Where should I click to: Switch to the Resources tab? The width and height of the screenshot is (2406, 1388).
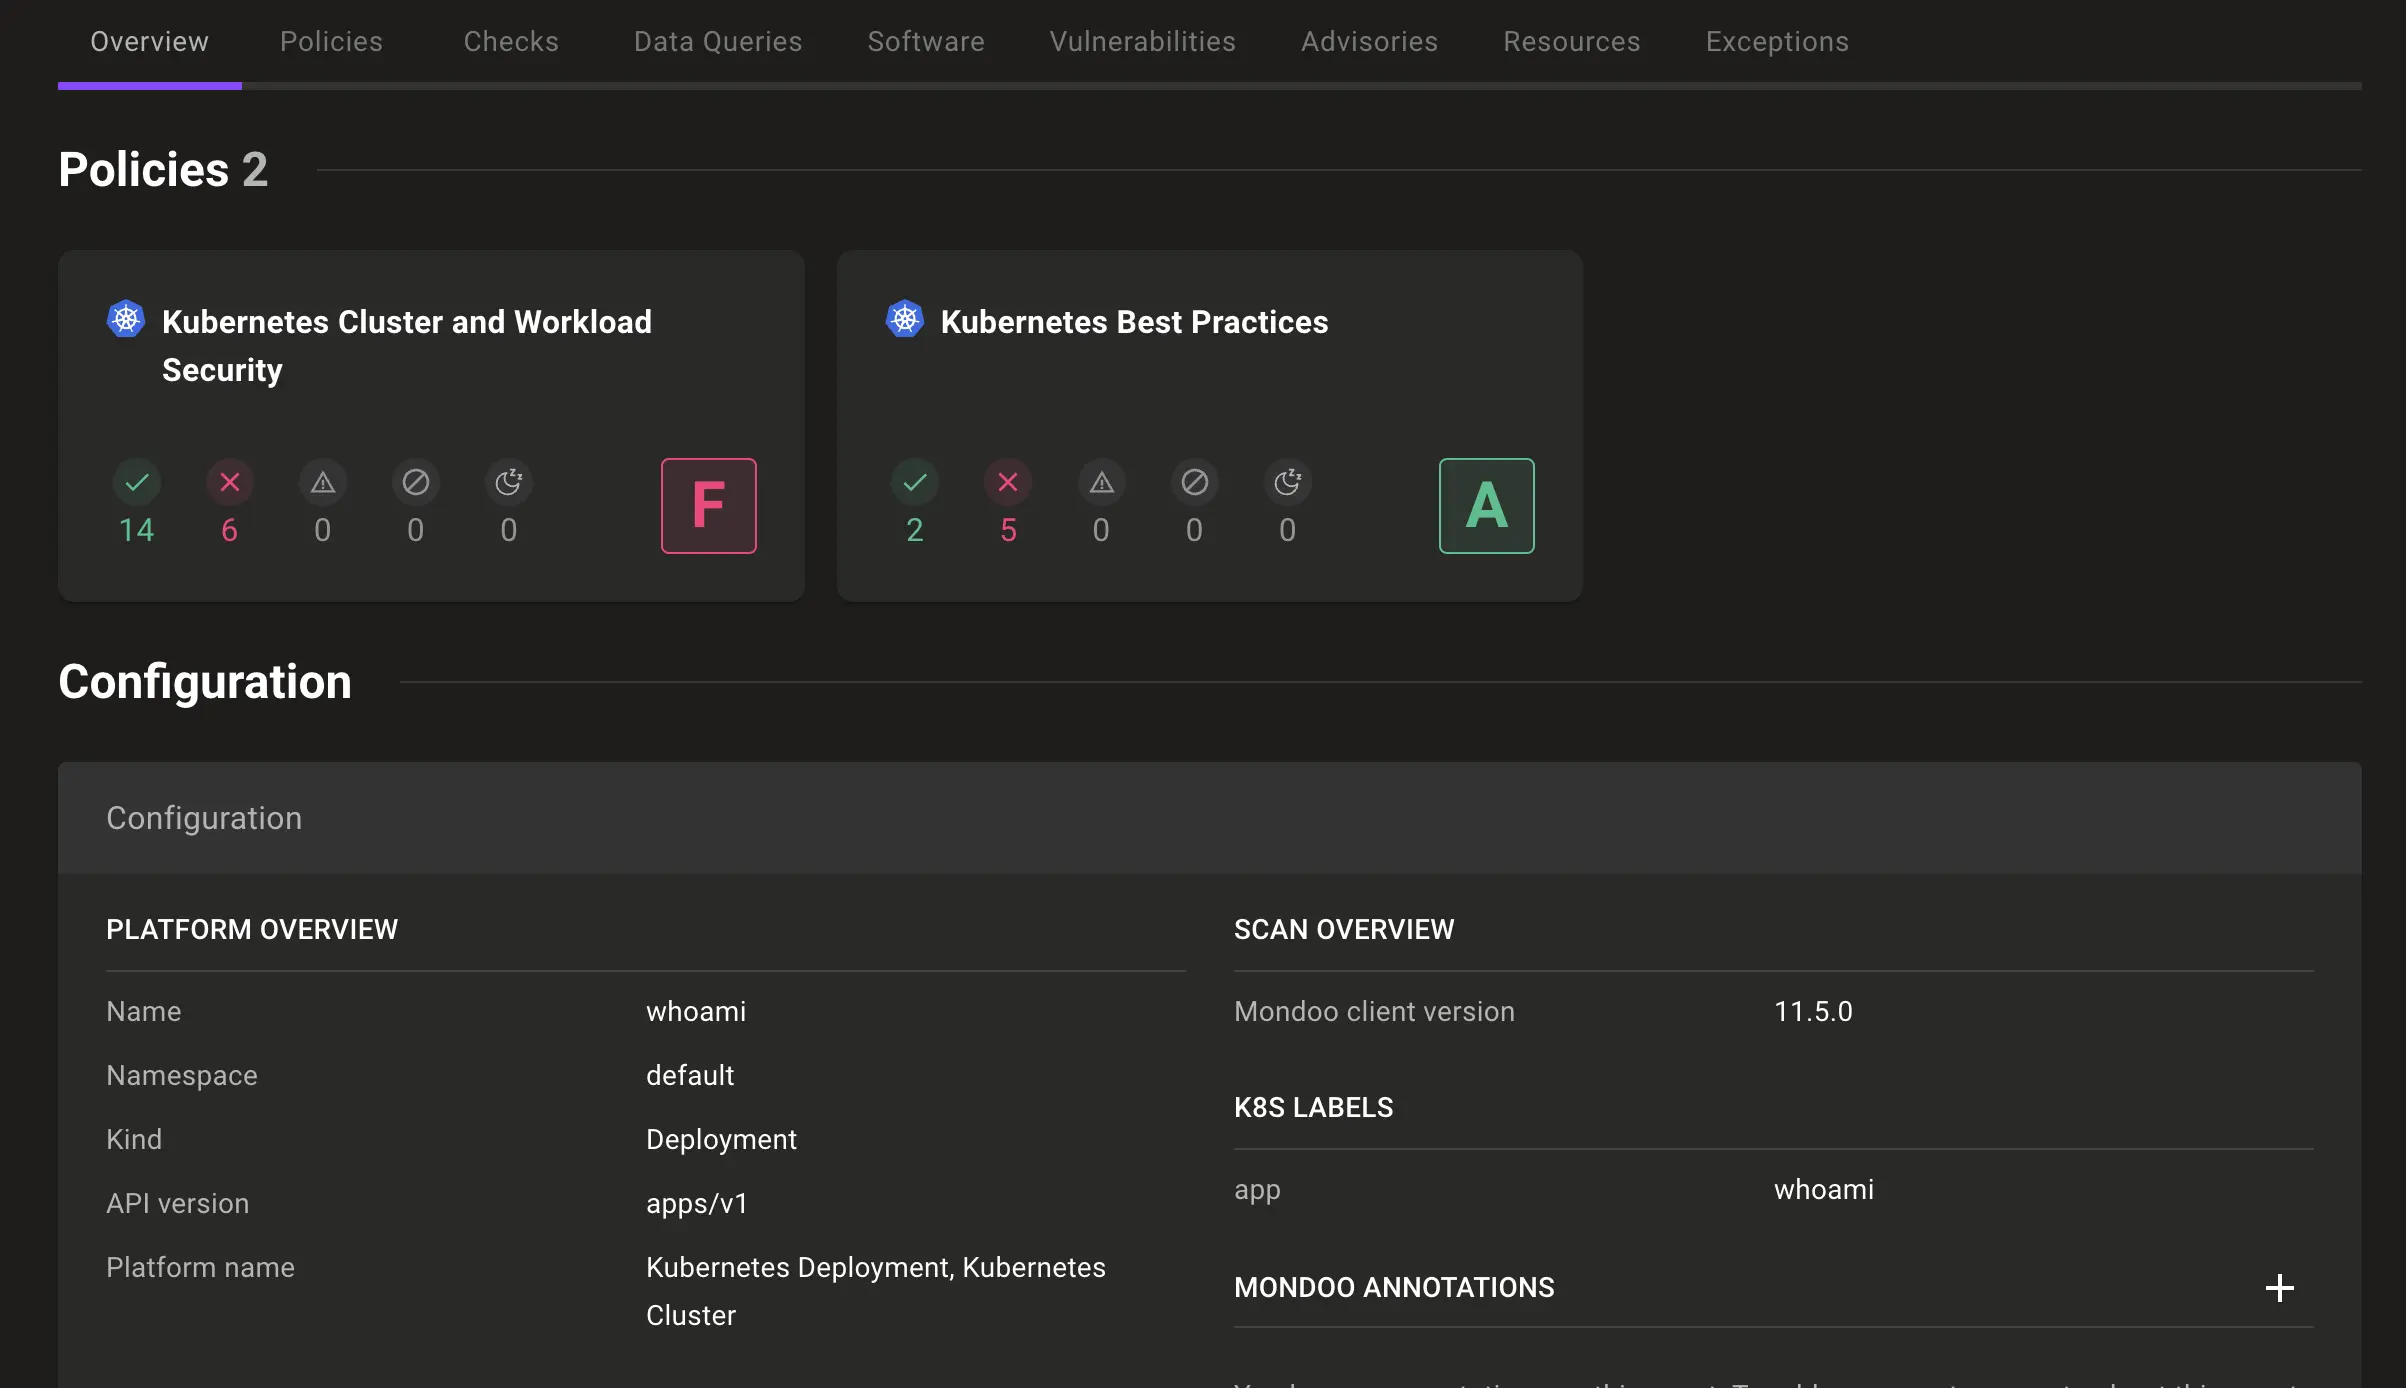[1571, 41]
